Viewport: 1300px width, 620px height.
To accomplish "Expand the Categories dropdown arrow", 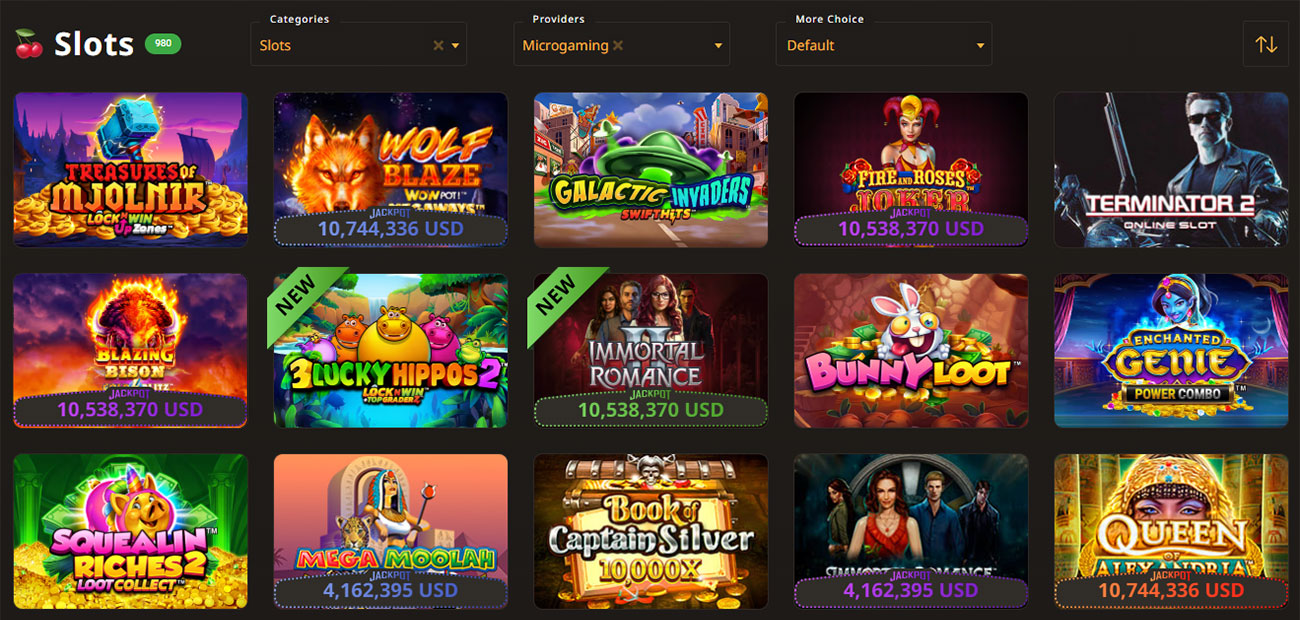I will coord(456,46).
